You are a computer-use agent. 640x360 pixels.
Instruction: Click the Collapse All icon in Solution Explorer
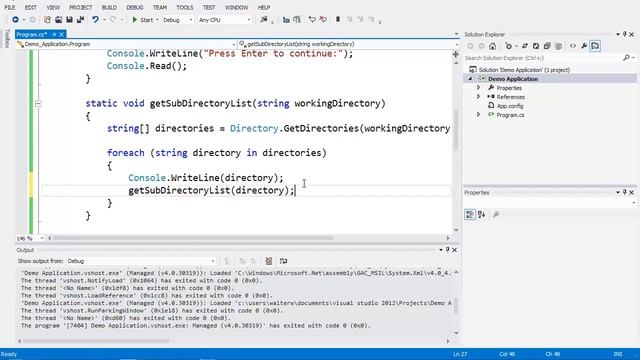(547, 46)
